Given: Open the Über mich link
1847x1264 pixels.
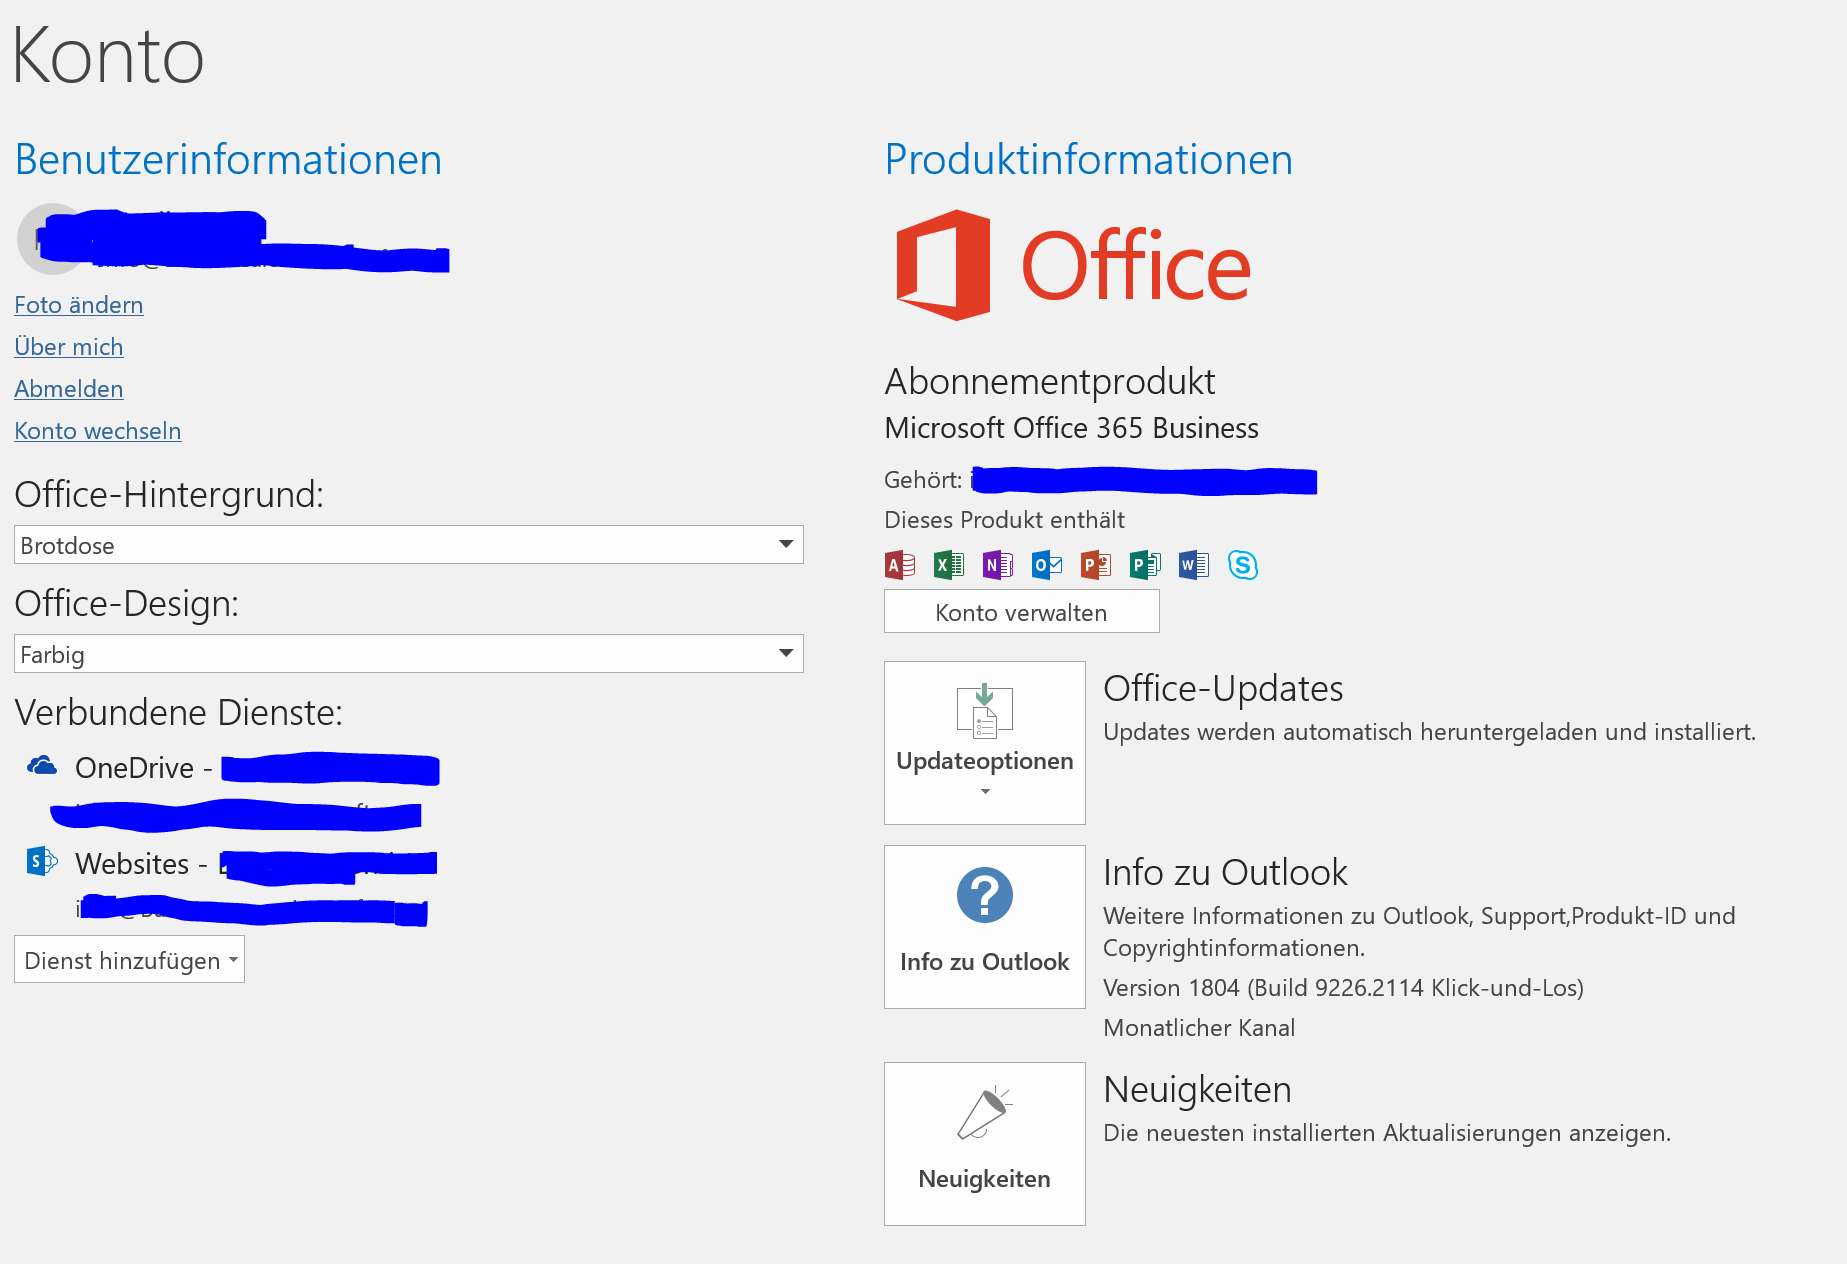Looking at the screenshot, I should click(69, 347).
